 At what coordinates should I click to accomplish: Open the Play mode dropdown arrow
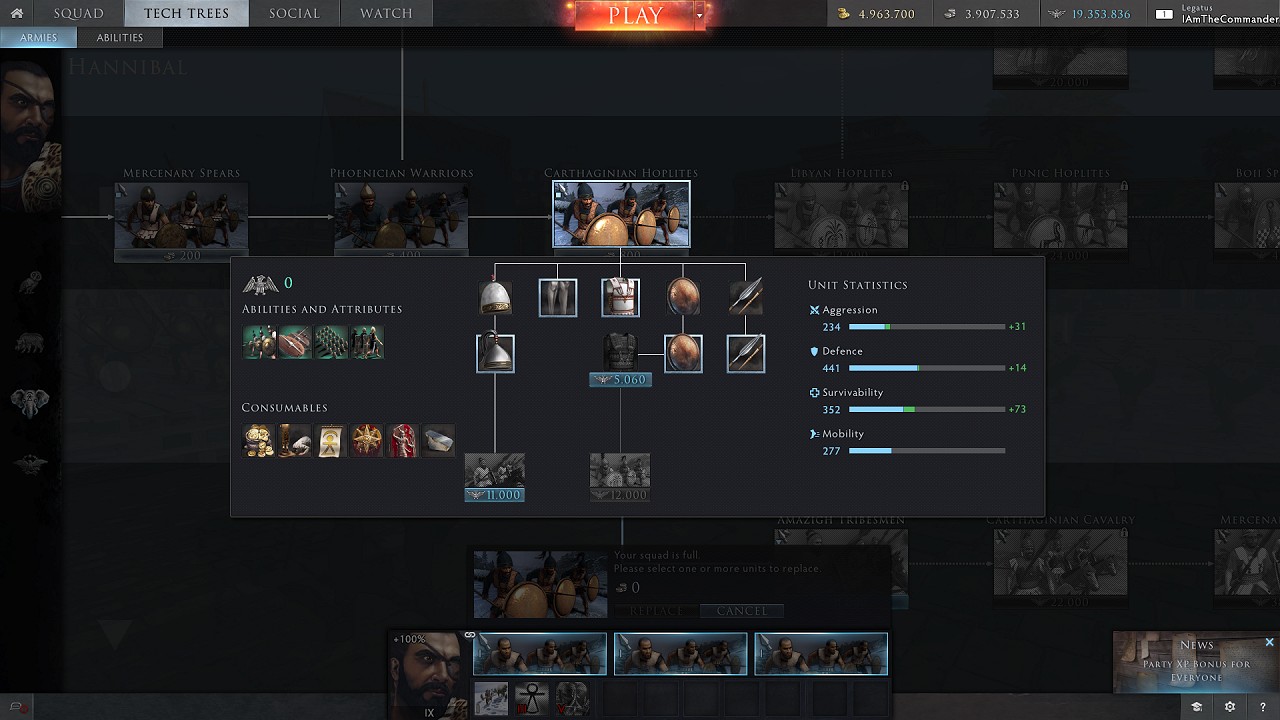click(x=700, y=15)
